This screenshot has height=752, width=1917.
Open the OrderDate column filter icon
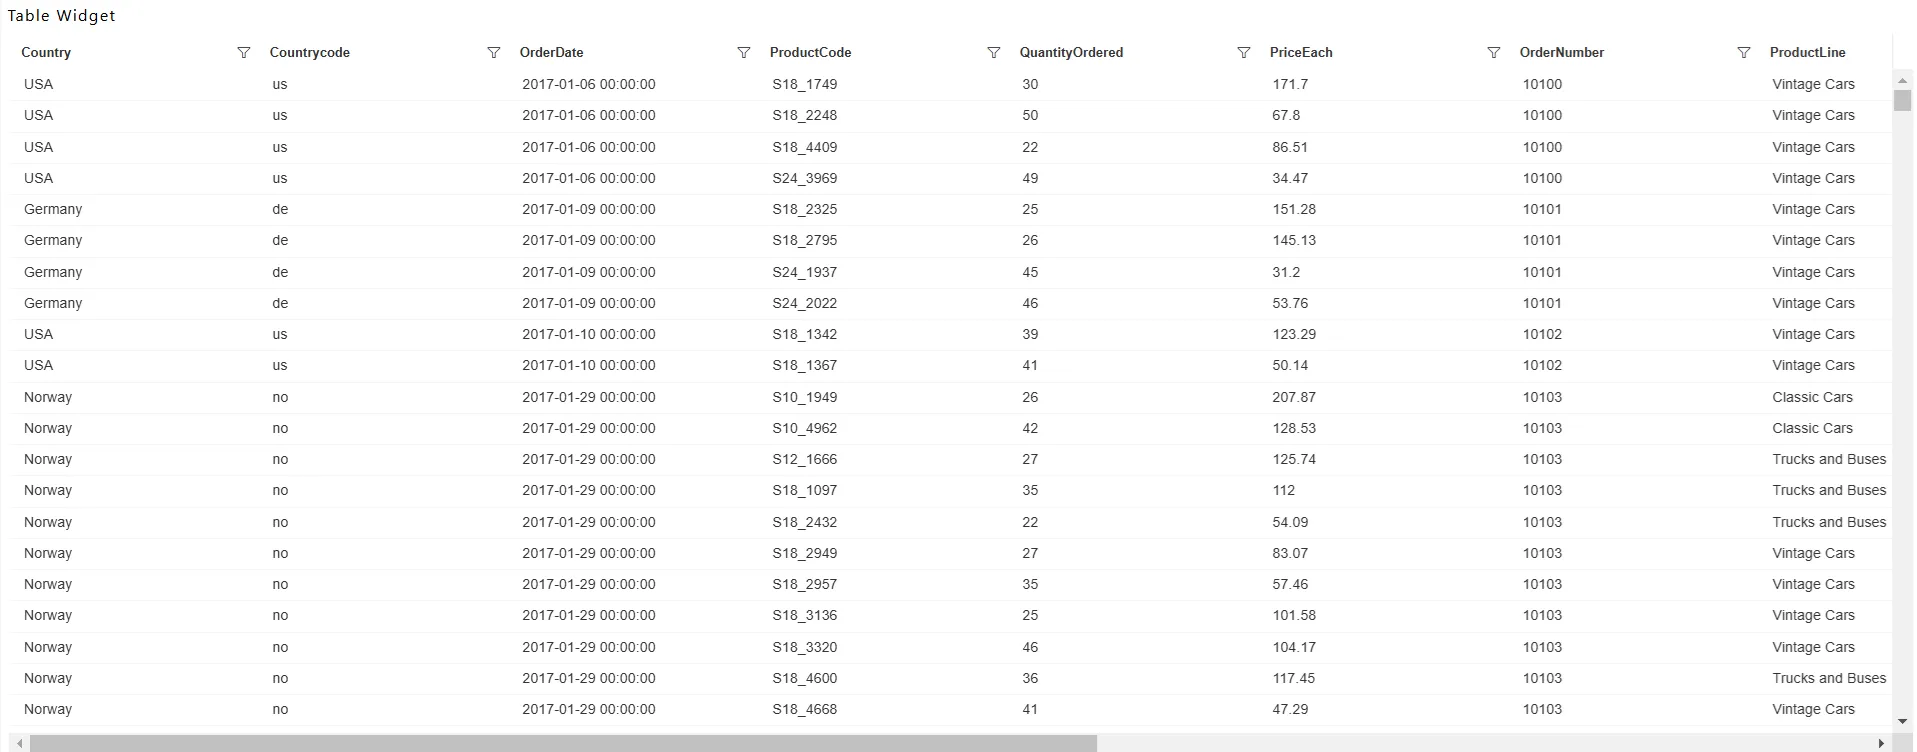click(743, 53)
